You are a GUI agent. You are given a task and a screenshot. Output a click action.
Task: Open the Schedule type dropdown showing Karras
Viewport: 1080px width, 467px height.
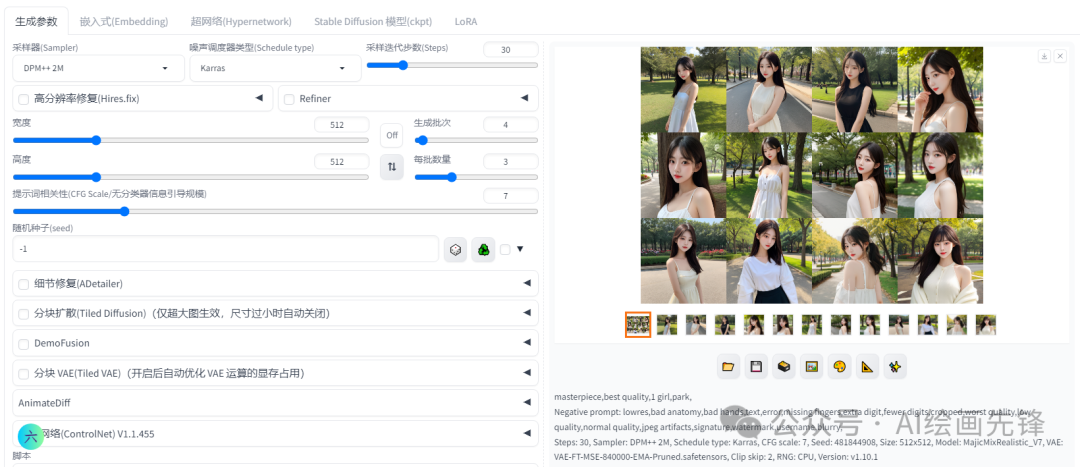(x=275, y=68)
